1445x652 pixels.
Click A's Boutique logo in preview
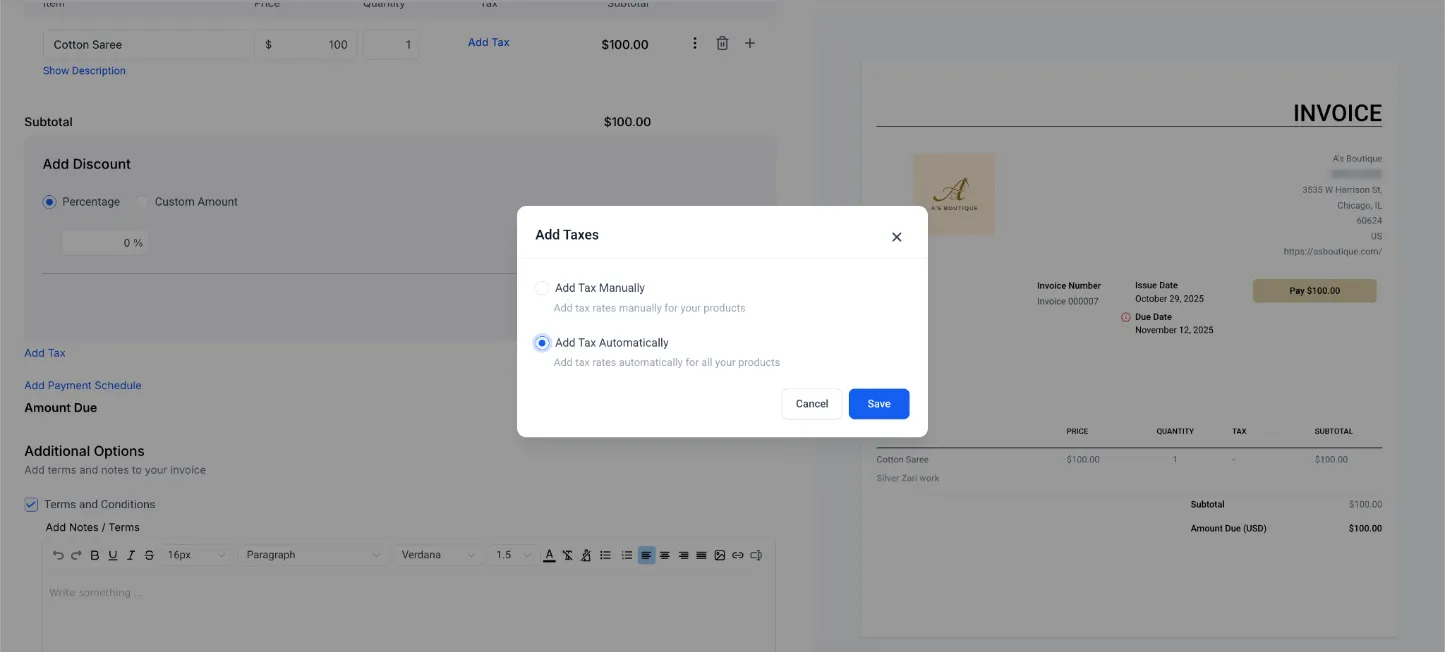954,194
